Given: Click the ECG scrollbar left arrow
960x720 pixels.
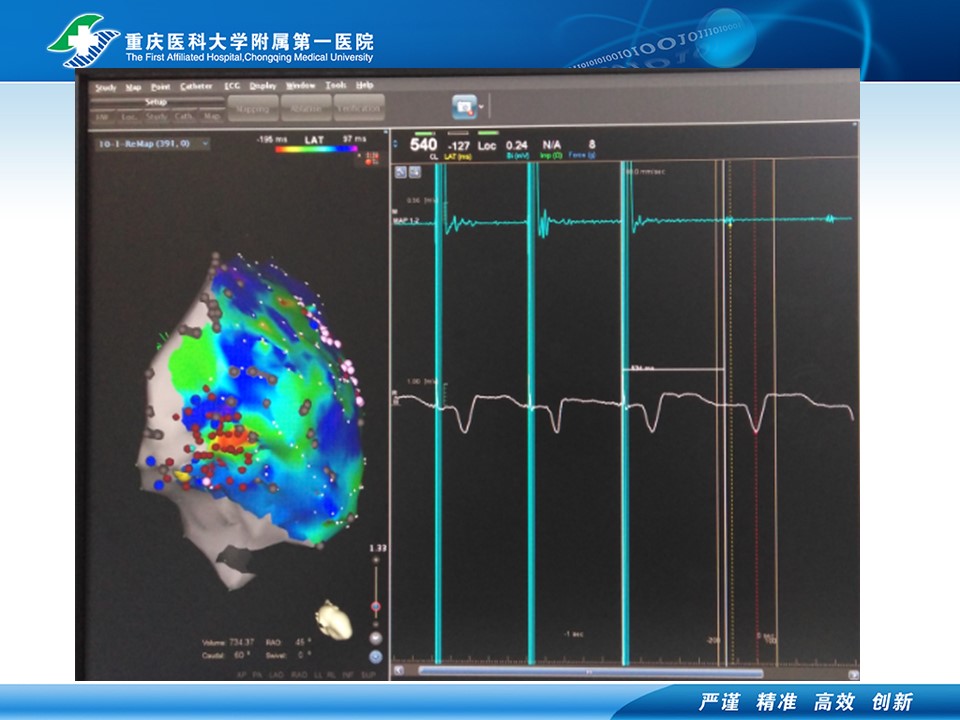Looking at the screenshot, I should point(398,671).
